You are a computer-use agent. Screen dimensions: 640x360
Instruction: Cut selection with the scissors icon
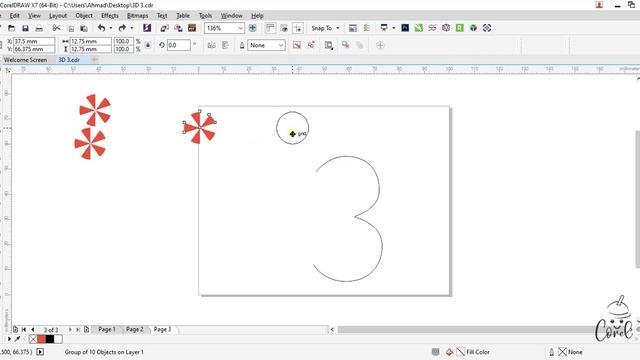[56, 28]
